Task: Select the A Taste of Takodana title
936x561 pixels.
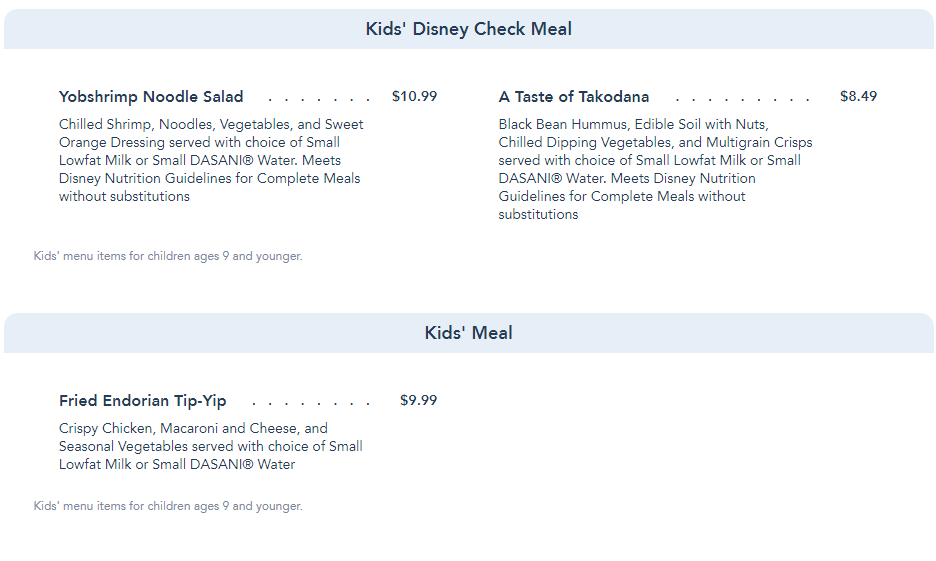Action: point(574,97)
